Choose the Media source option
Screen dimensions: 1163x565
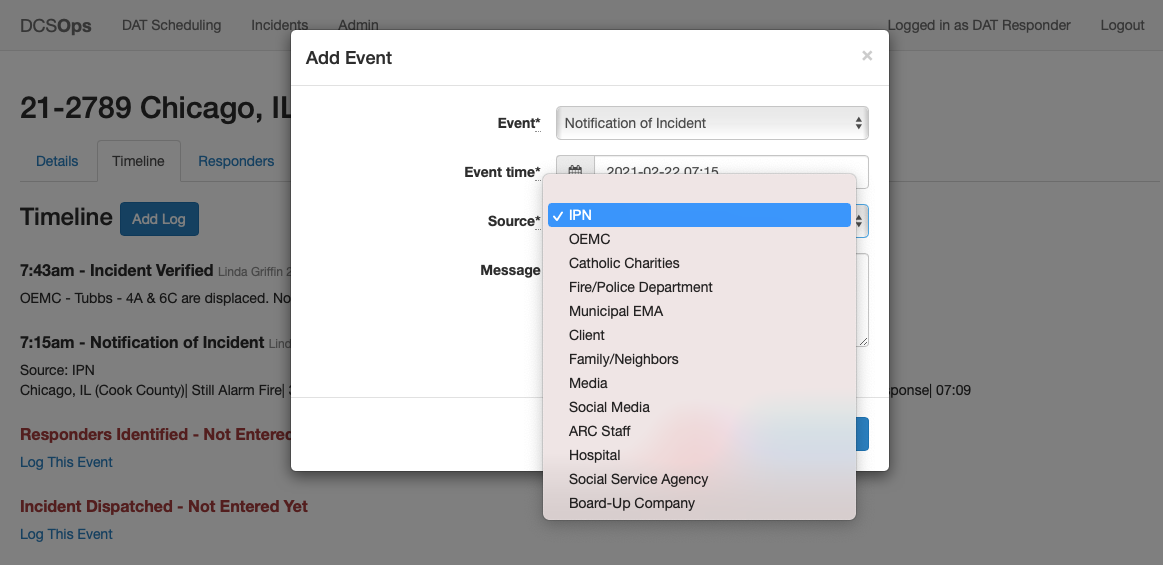click(699, 383)
